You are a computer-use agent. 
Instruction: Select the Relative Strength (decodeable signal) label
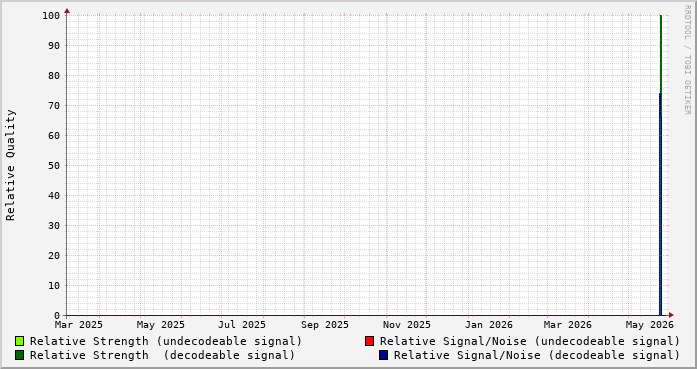pyautogui.click(x=162, y=355)
